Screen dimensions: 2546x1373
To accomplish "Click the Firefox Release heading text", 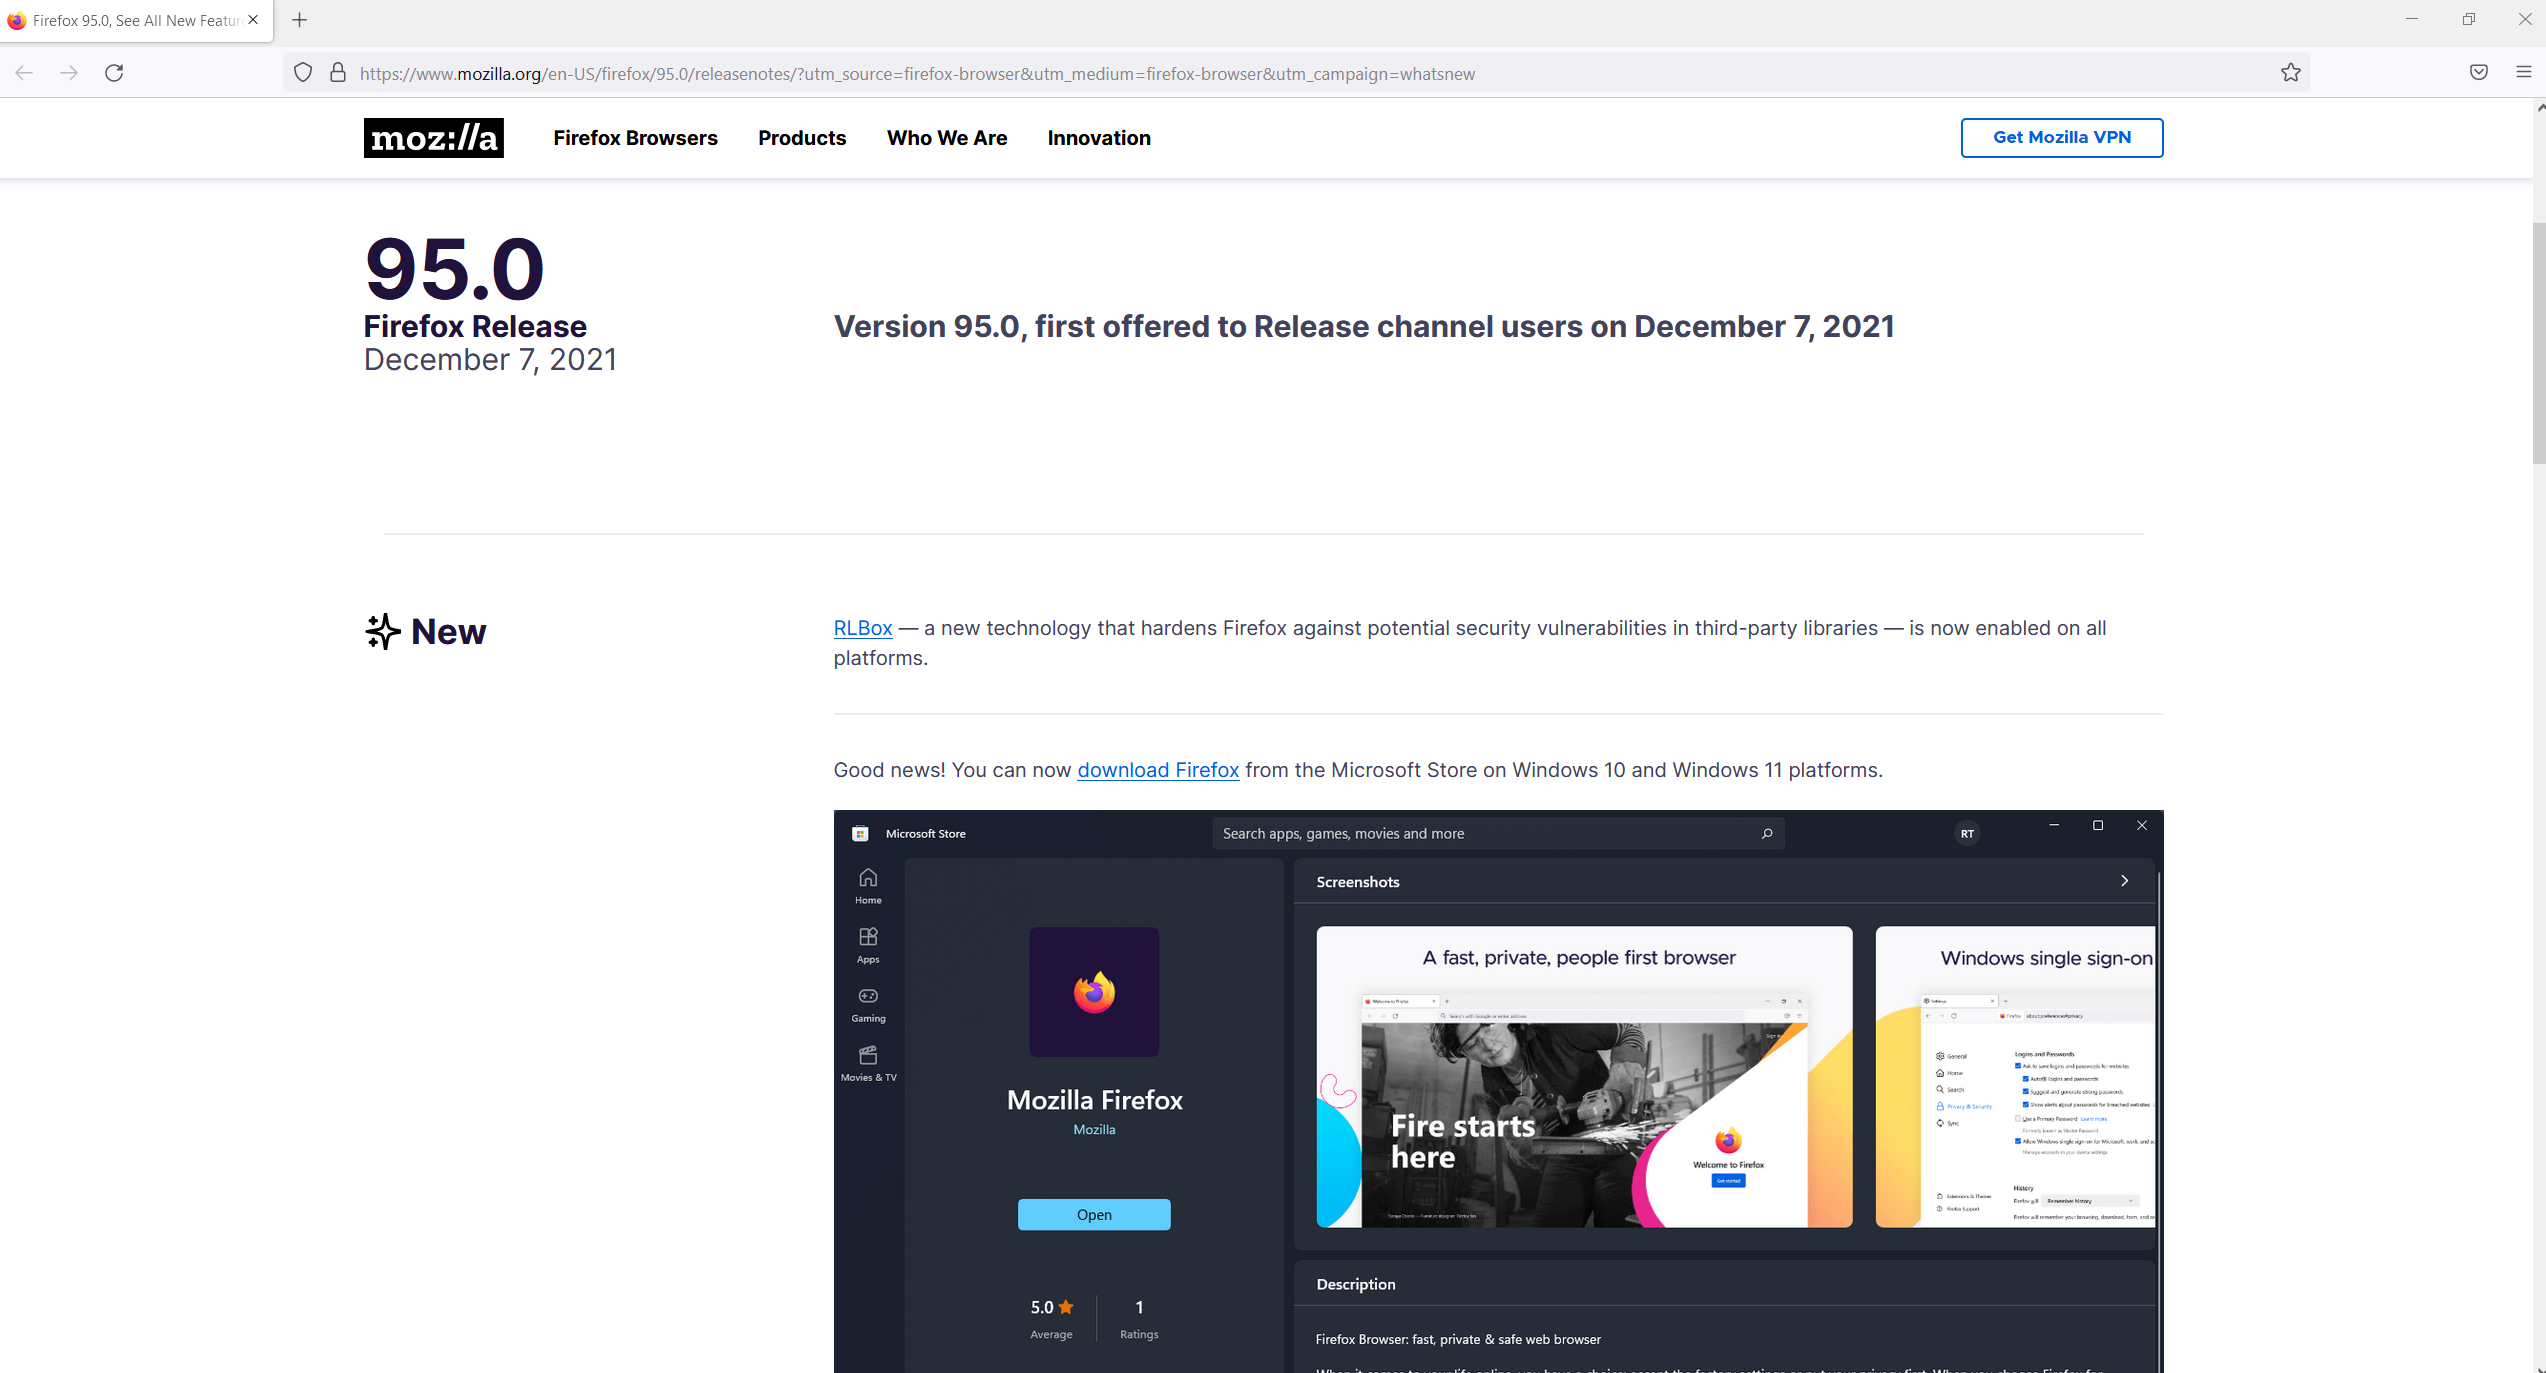I will tap(475, 326).
